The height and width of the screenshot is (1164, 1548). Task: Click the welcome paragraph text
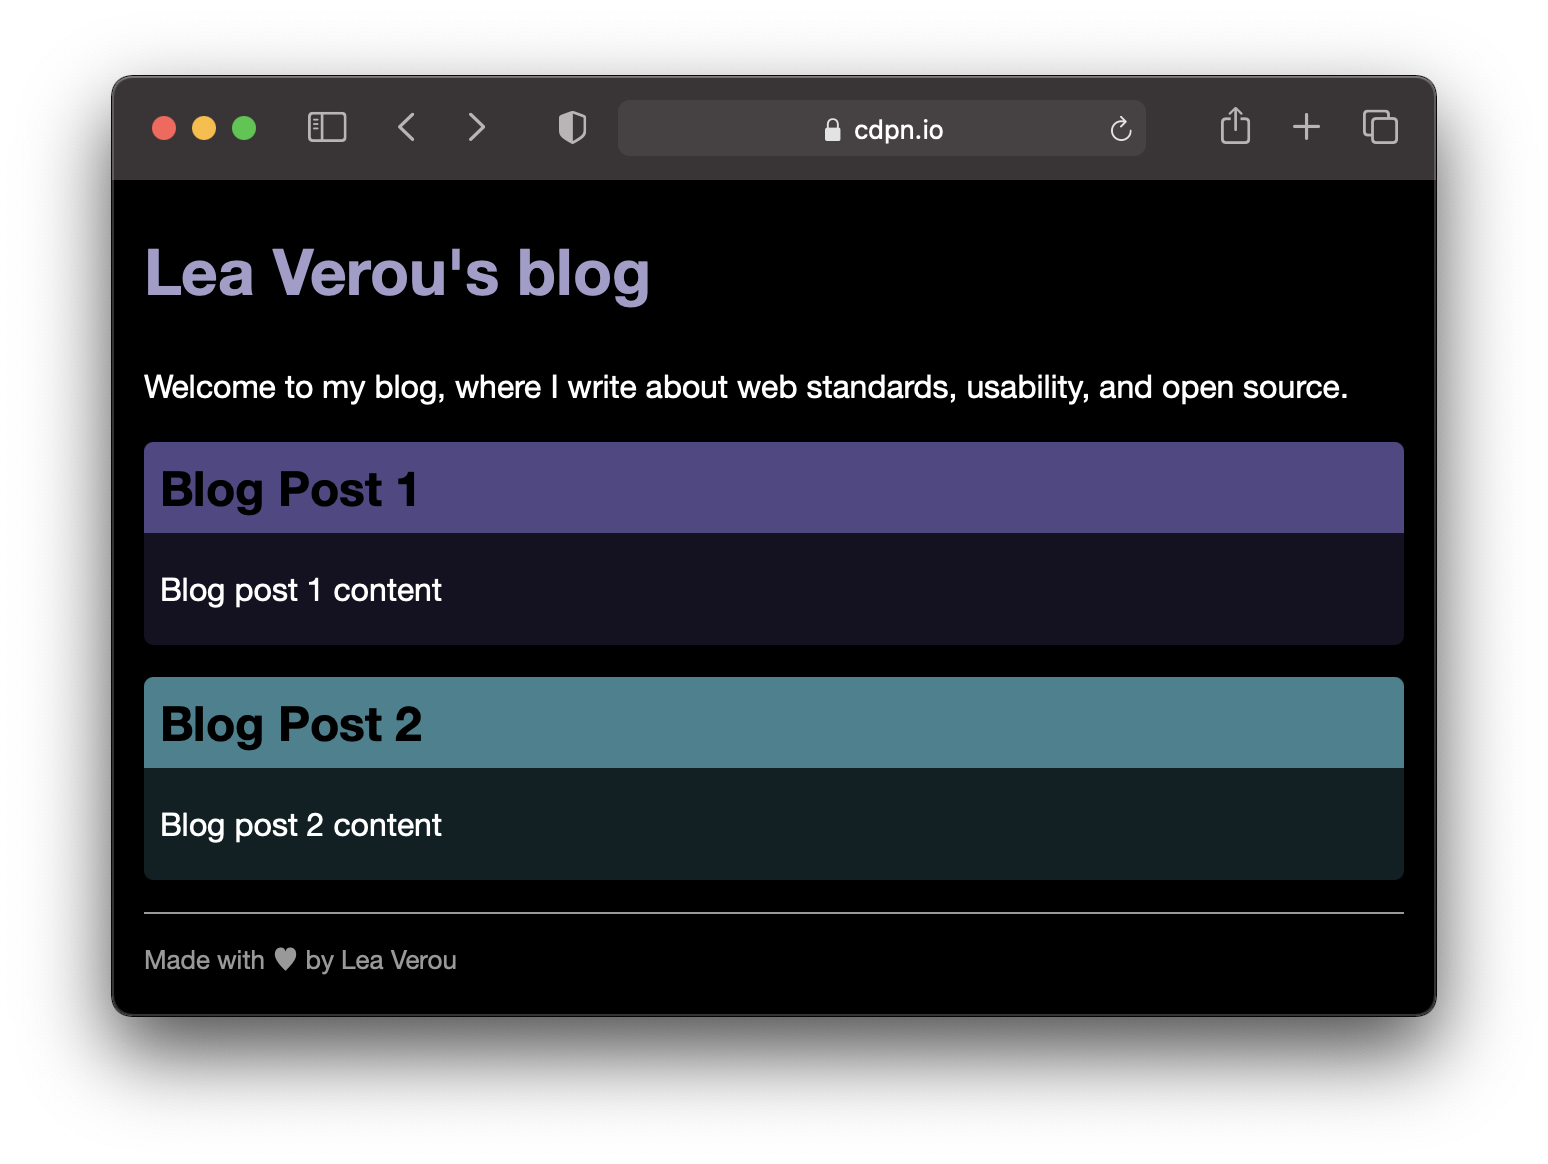point(746,387)
